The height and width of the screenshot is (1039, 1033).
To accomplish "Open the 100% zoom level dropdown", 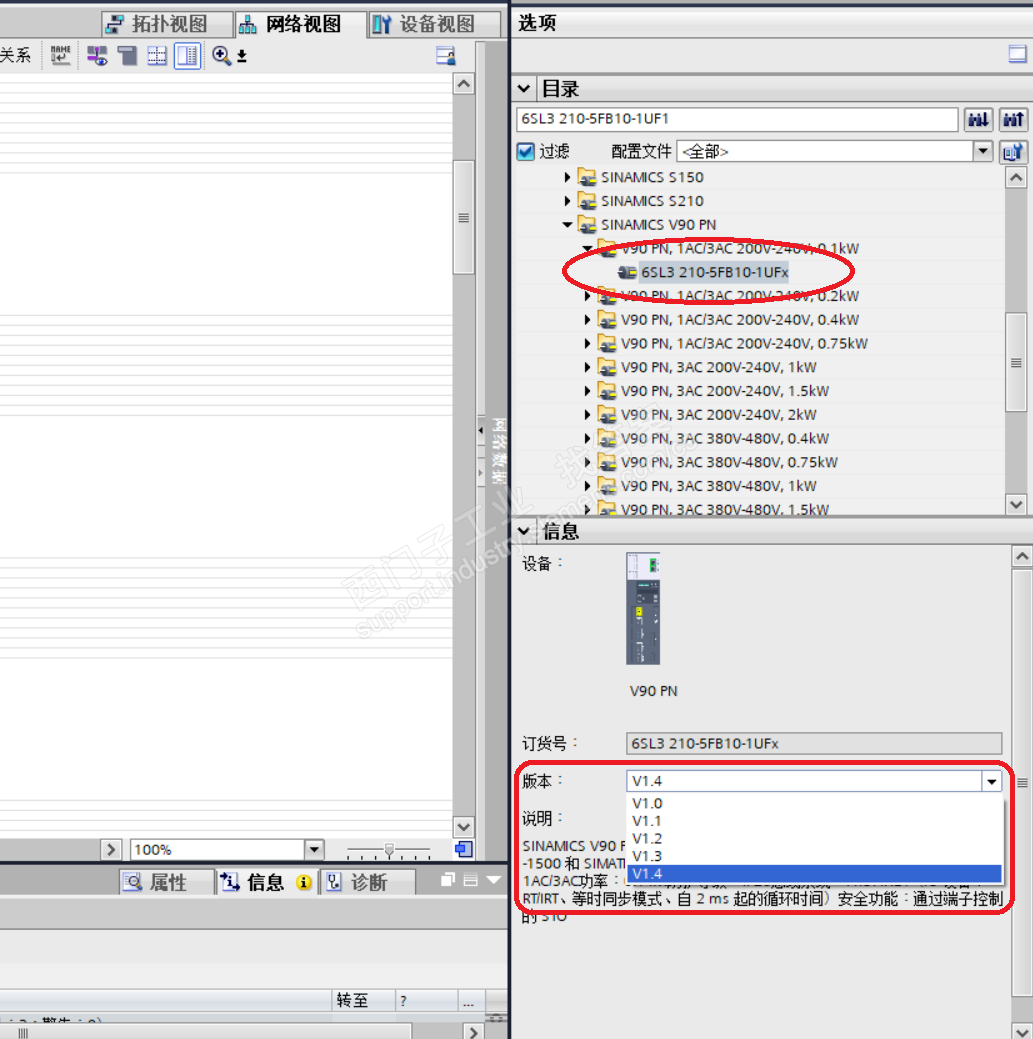I will pyautogui.click(x=314, y=849).
